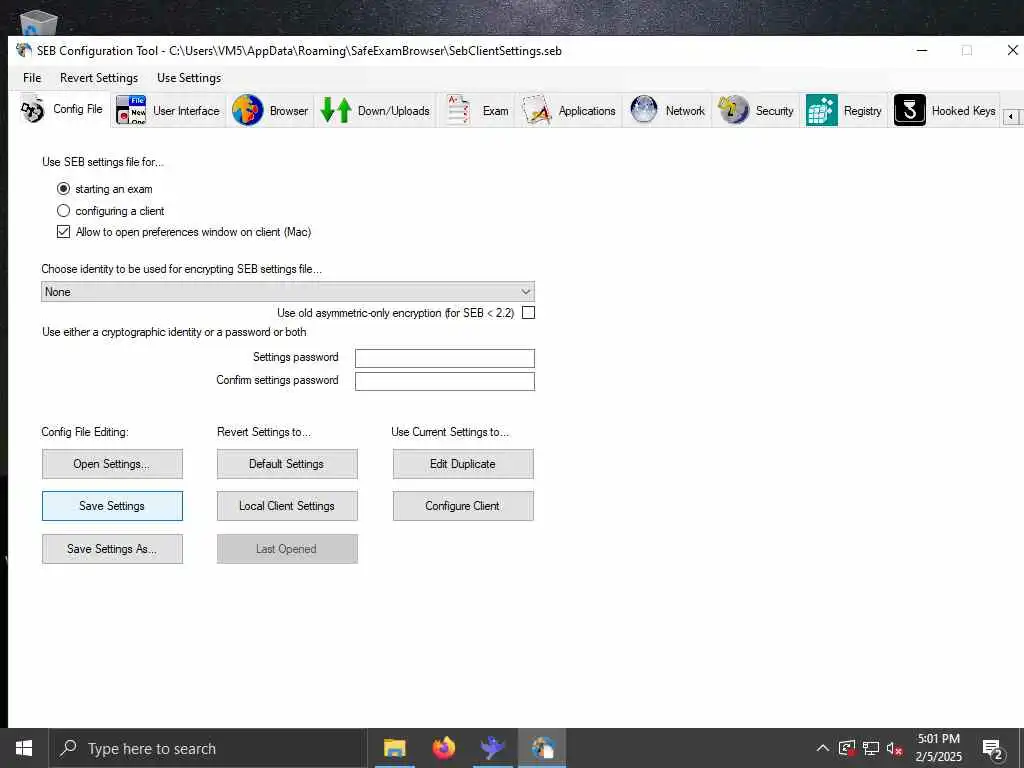The image size is (1024, 768).
Task: Open Recycle Bin on desktop
Action: pyautogui.click(x=39, y=24)
